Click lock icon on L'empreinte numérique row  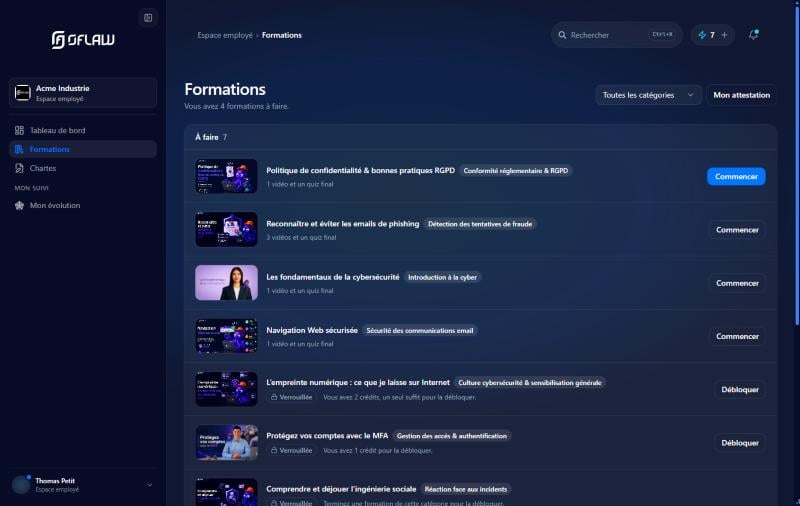click(x=274, y=397)
